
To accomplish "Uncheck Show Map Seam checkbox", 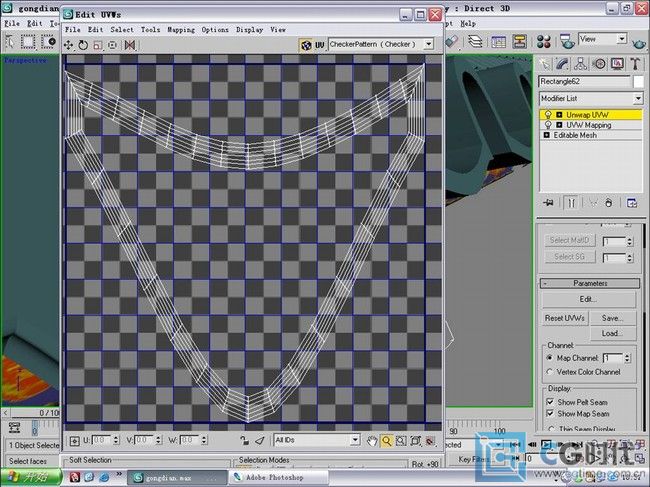I will click(550, 413).
